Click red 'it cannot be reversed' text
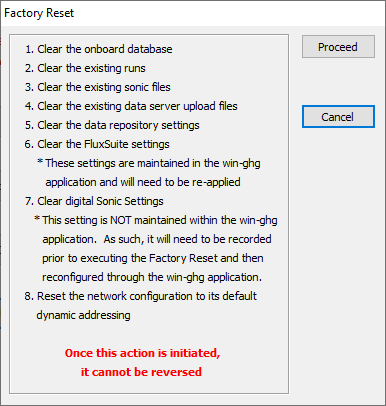The height and width of the screenshot is (406, 386). (x=141, y=372)
